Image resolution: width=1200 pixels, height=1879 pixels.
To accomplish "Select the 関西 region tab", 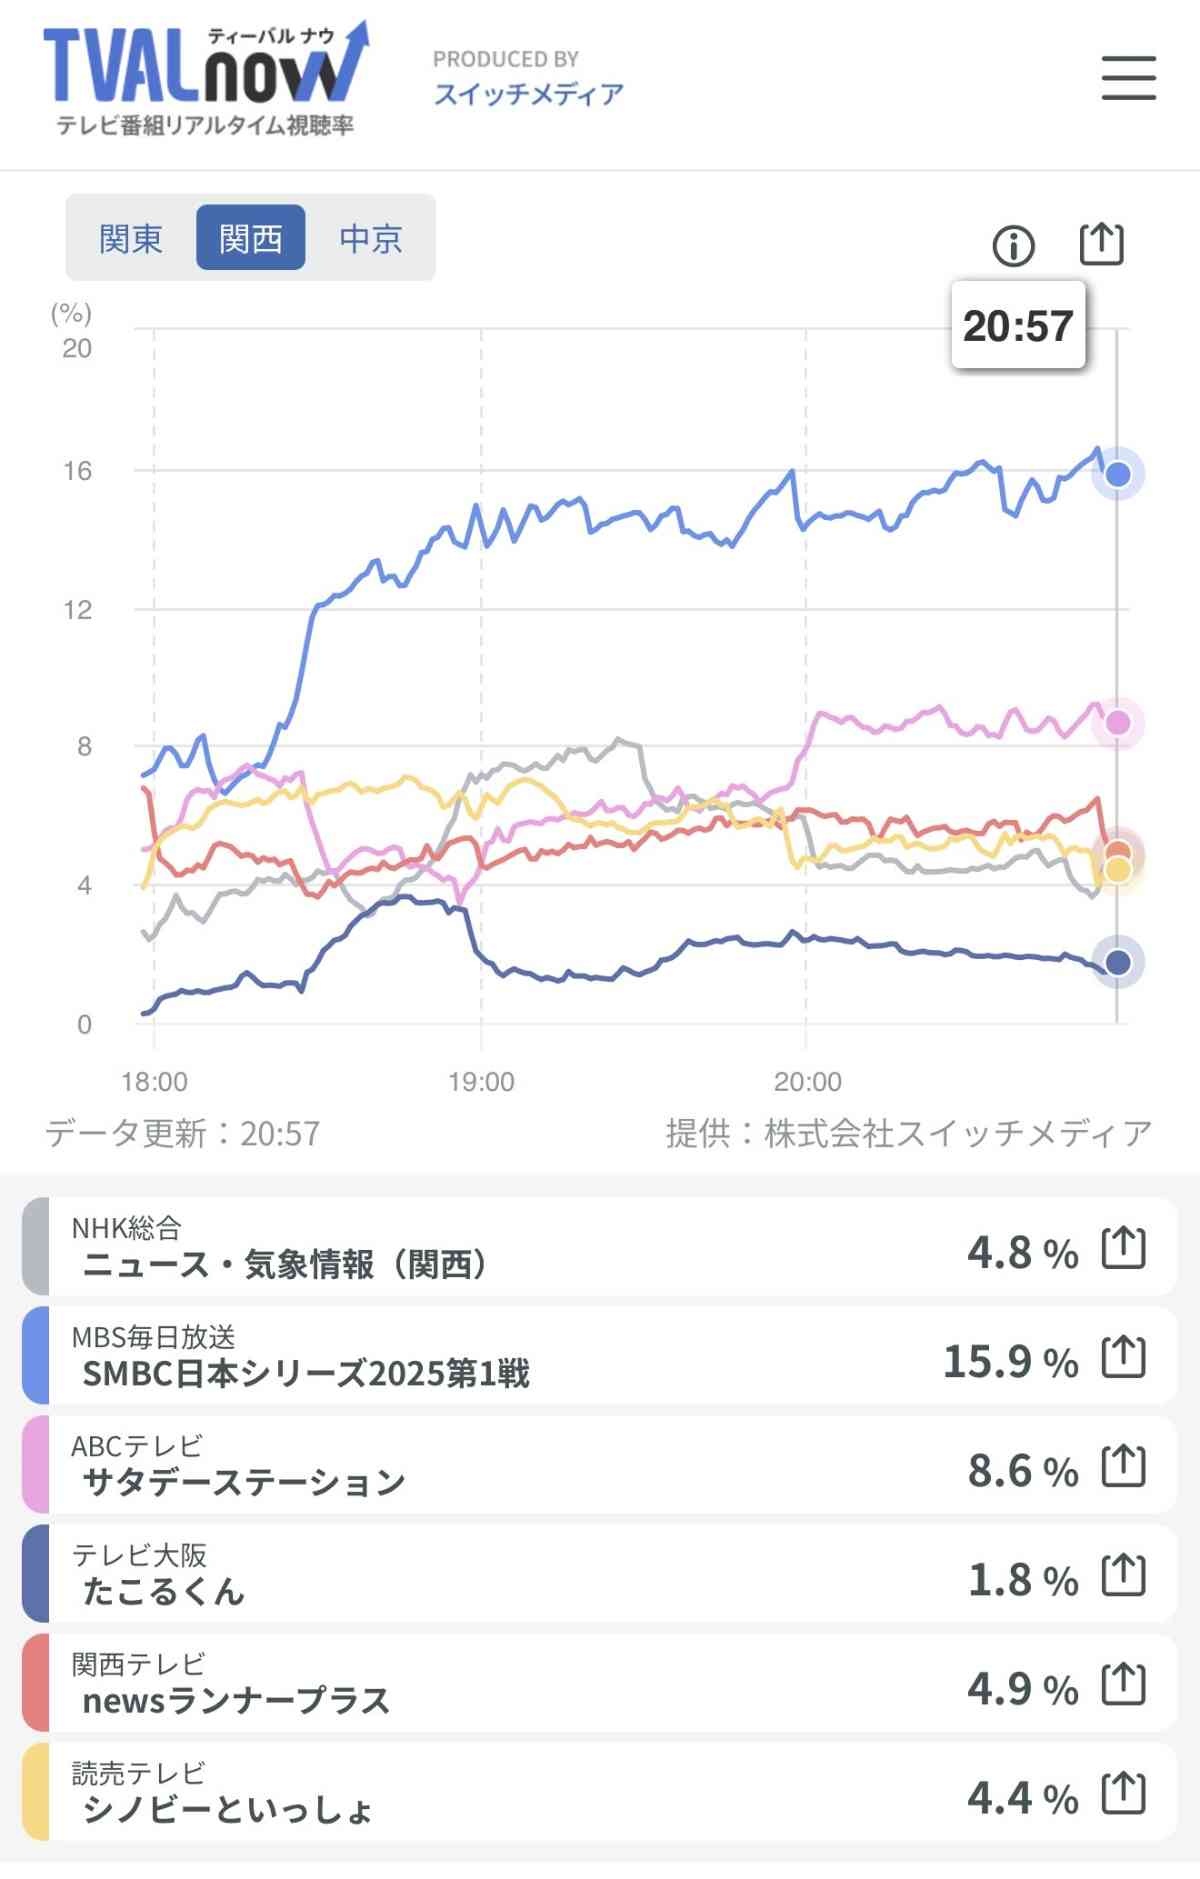I will (x=250, y=238).
